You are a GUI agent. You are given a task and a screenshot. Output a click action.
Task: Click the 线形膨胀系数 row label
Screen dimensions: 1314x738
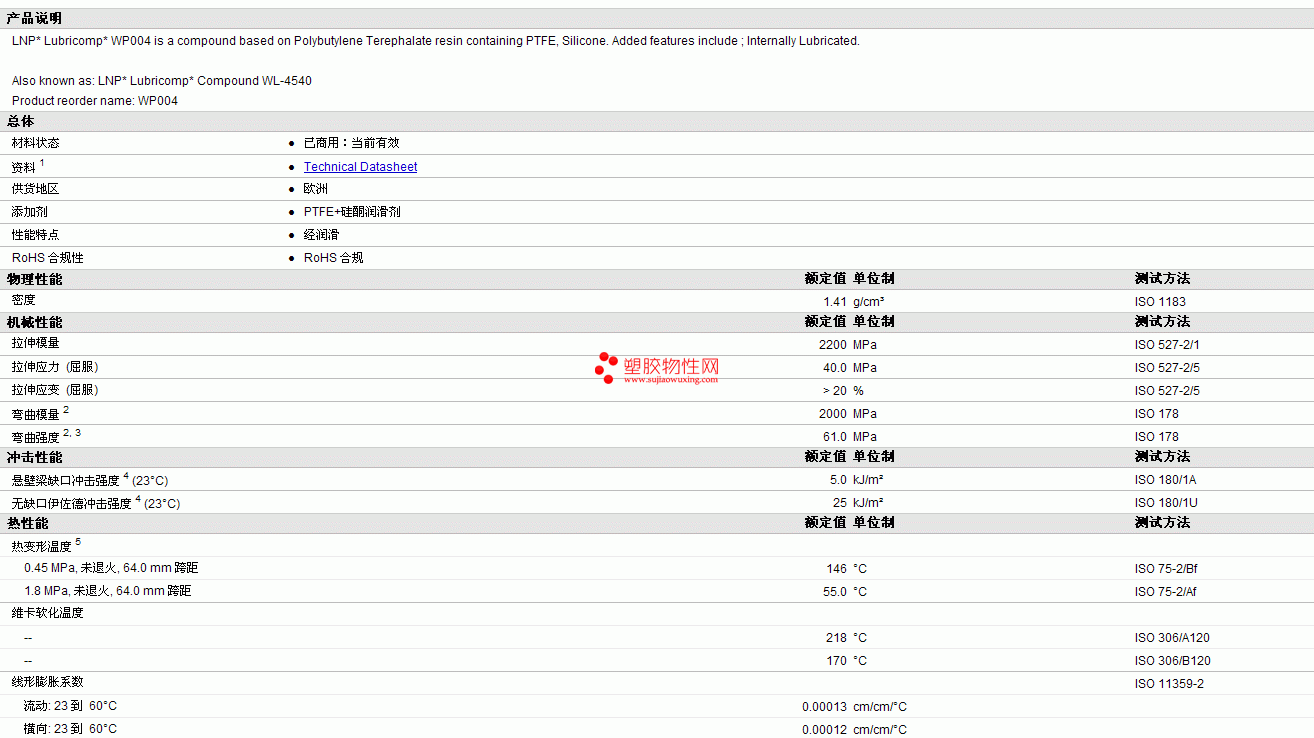tap(48, 682)
